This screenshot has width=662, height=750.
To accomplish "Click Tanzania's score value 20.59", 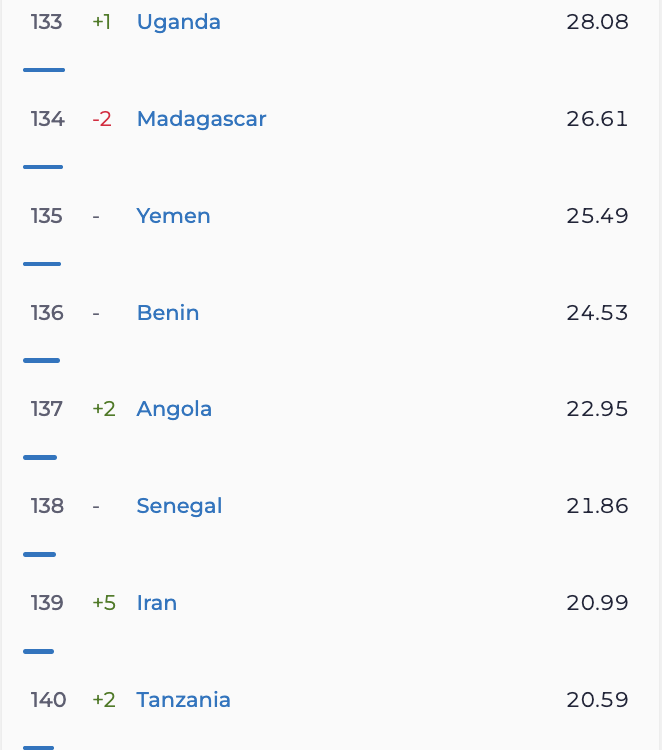I will (597, 700).
